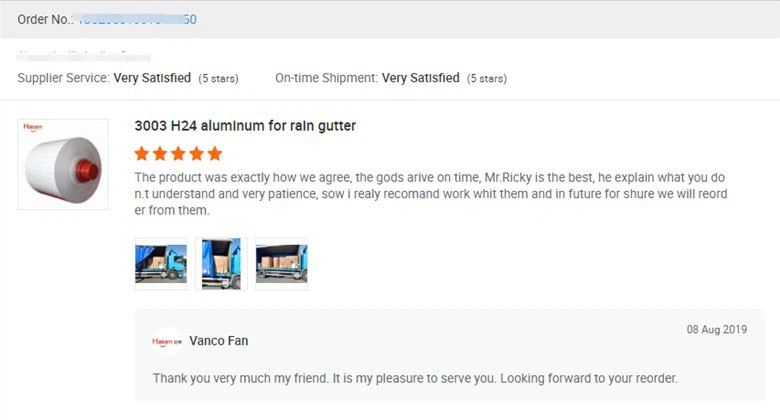Screen dimensions: 780x420
Task: Click the Supplier Service Very Satisfied rating
Action: (x=150, y=78)
